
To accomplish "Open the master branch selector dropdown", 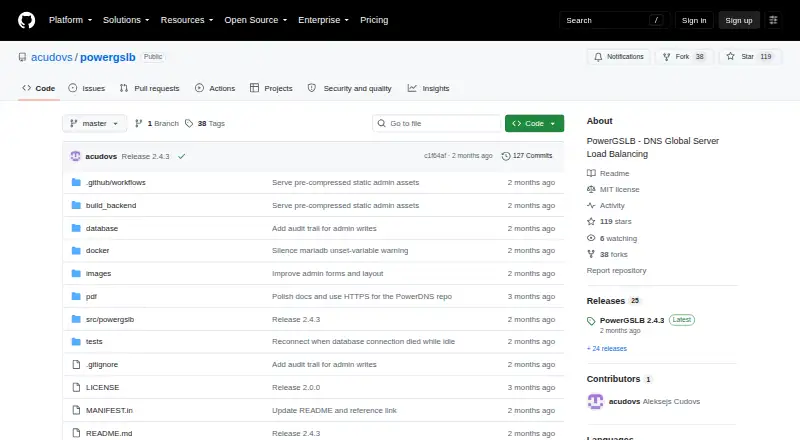I will [x=94, y=124].
